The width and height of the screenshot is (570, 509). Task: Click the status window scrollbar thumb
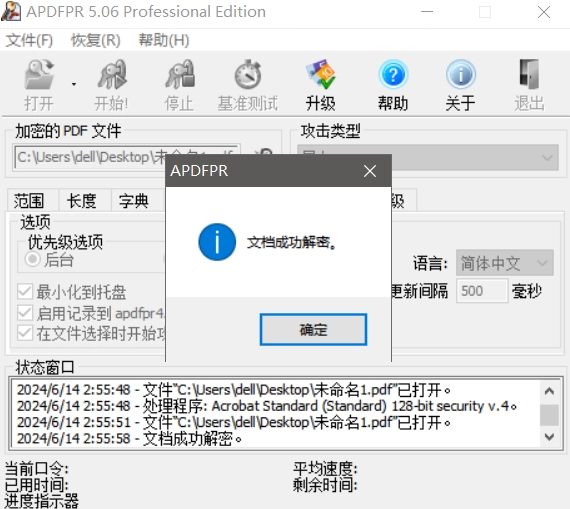[549, 415]
